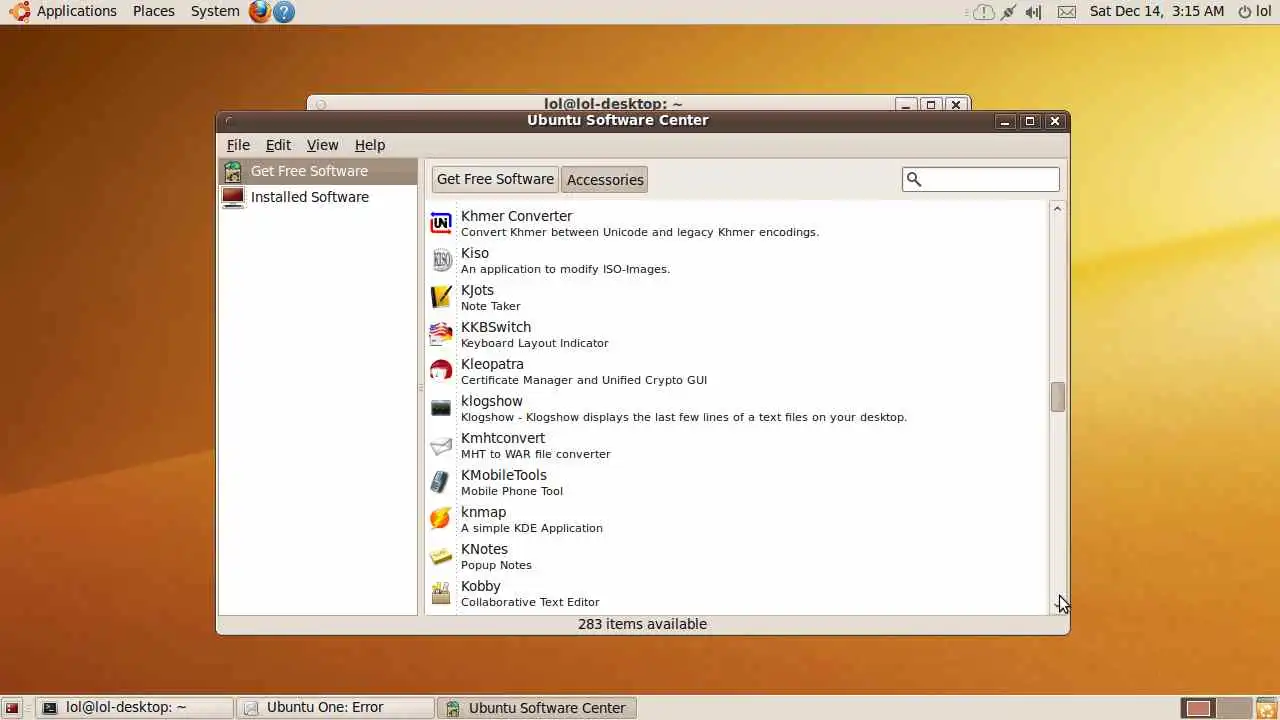Viewport: 1280px width, 720px height.
Task: Click the Kiso ISO-image app icon
Action: click(441, 260)
